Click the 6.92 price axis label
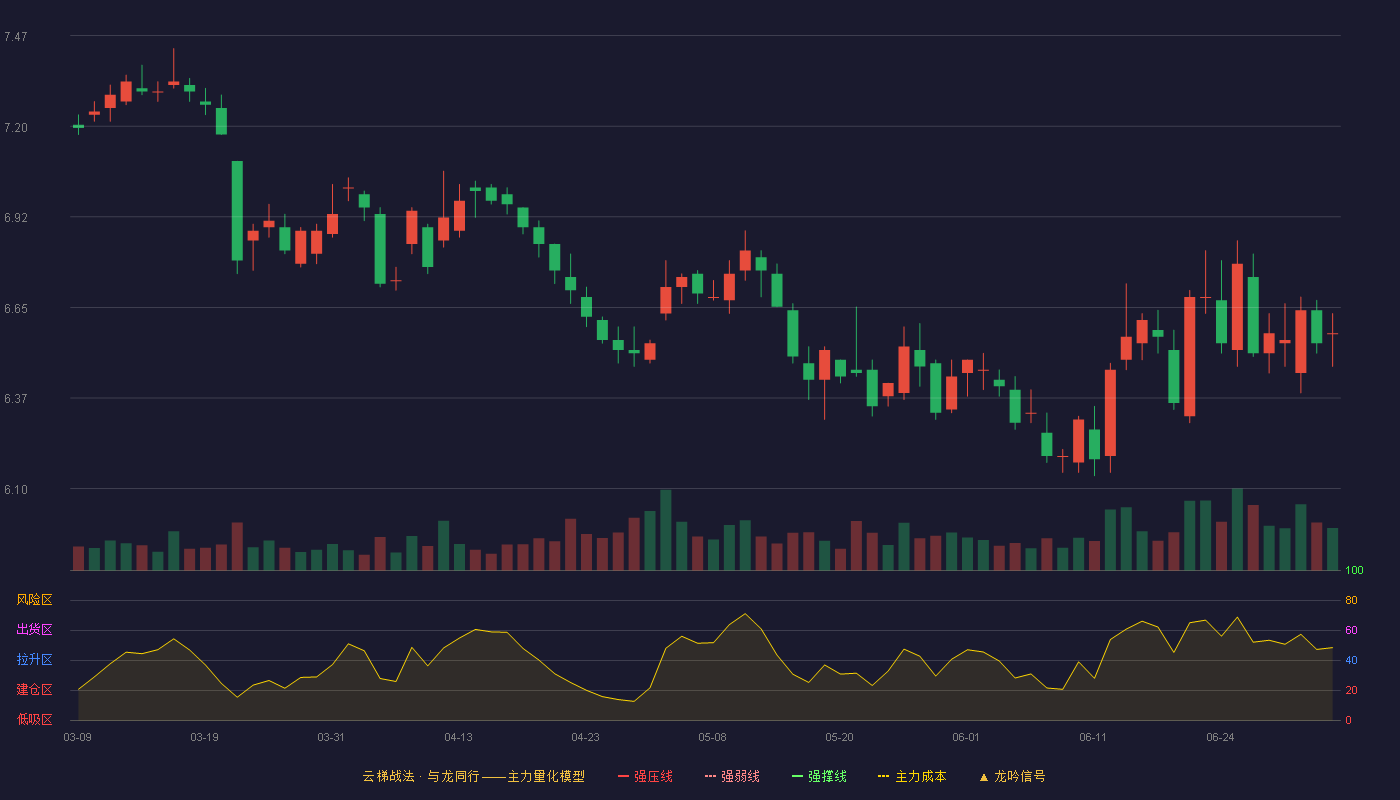The height and width of the screenshot is (800, 1400). click(15, 218)
